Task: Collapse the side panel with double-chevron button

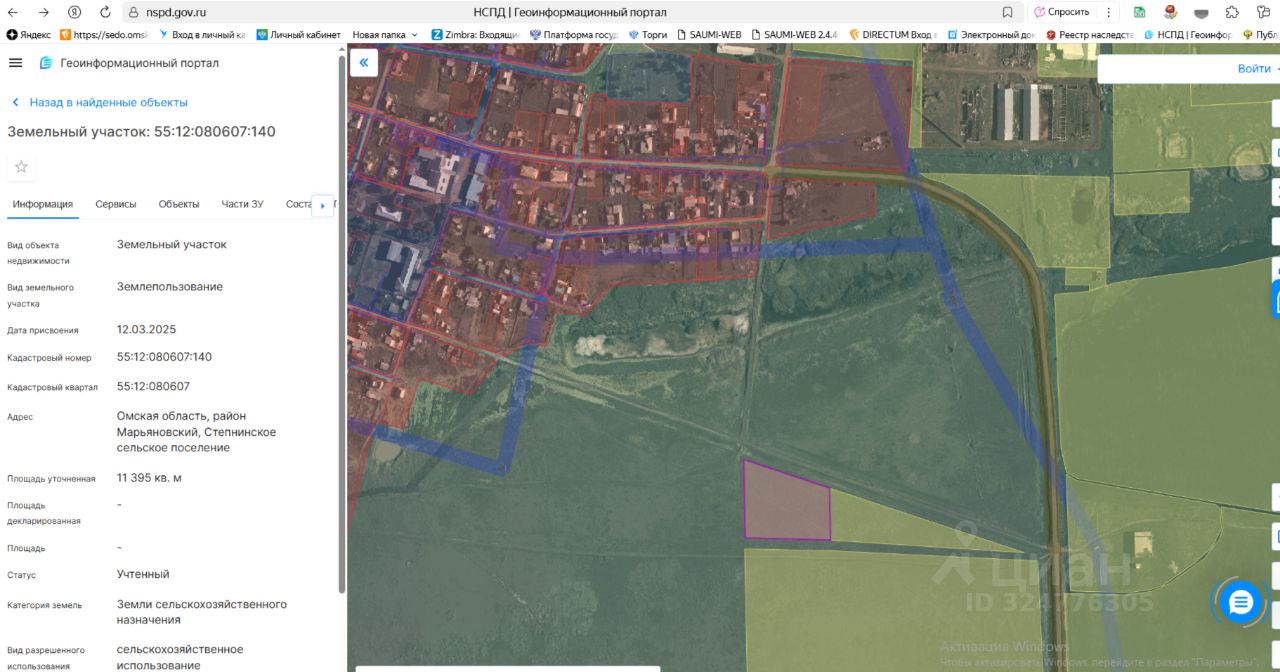Action: tap(364, 63)
